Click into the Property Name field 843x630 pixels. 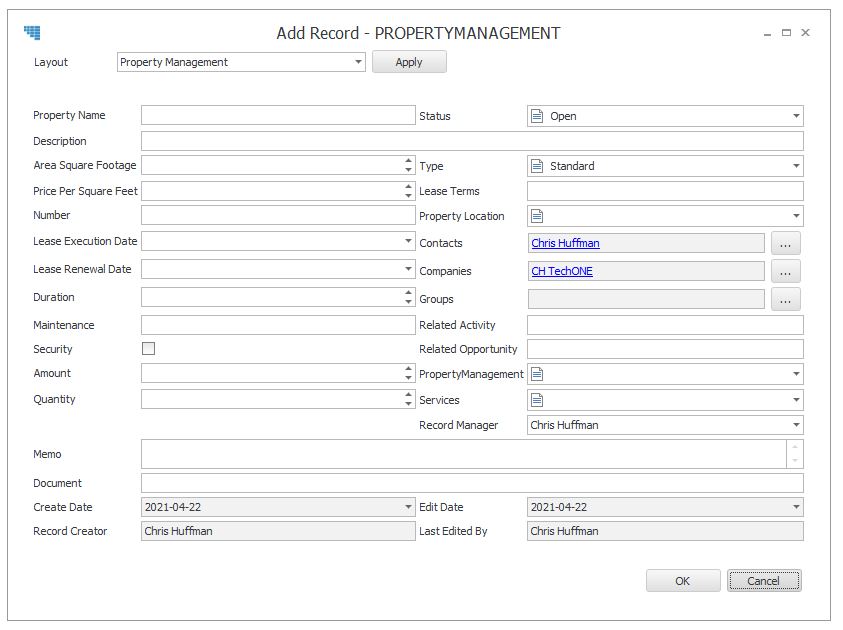[278, 115]
